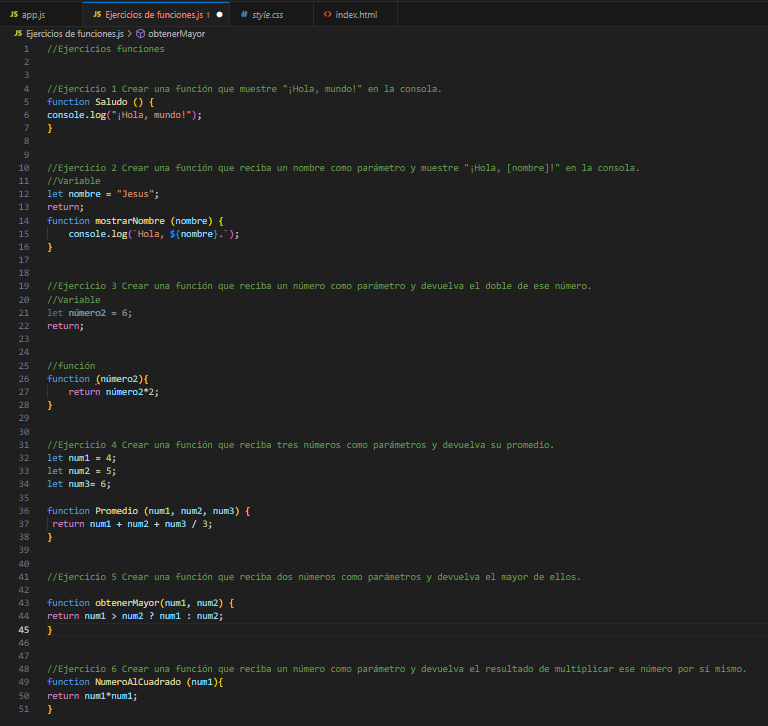Click the return statement on line 22
This screenshot has height=726, width=768.
[66, 326]
